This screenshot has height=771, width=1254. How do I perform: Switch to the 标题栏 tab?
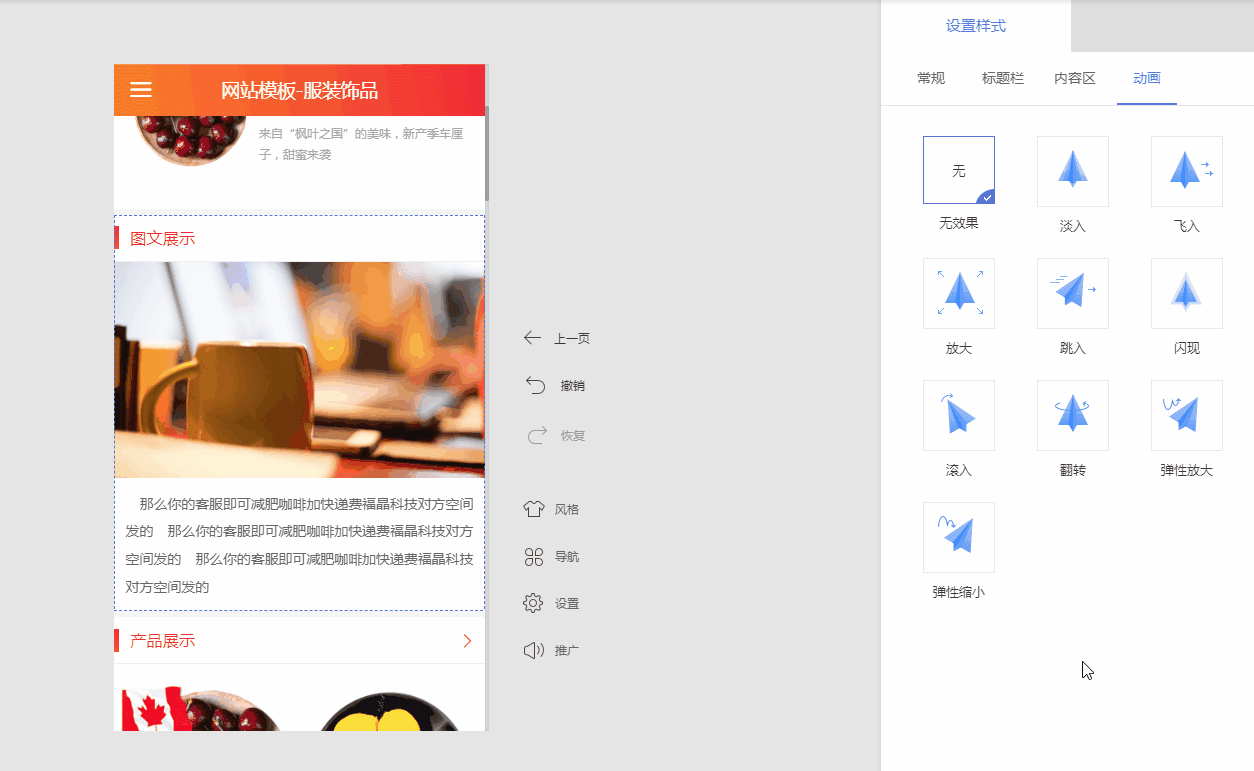pos(1003,78)
